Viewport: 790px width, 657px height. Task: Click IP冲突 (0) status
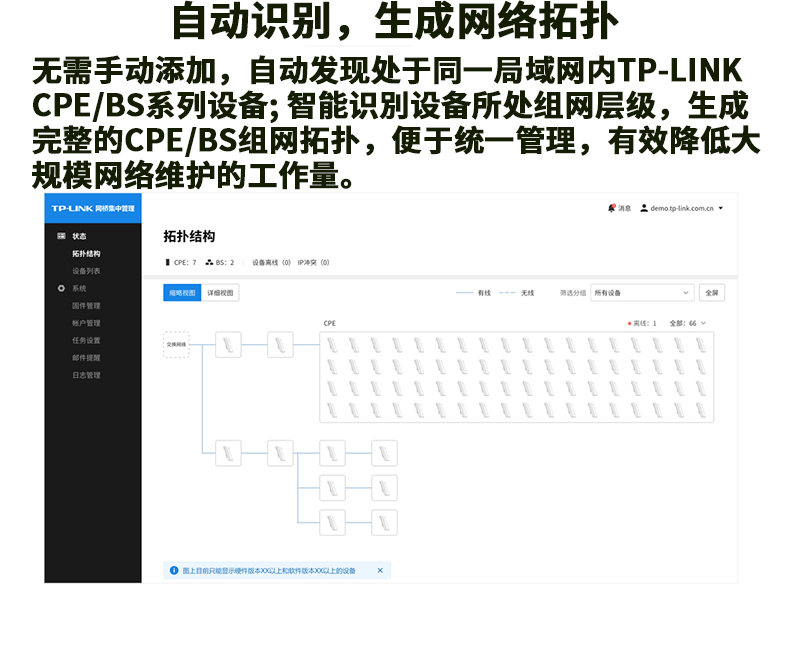313,262
